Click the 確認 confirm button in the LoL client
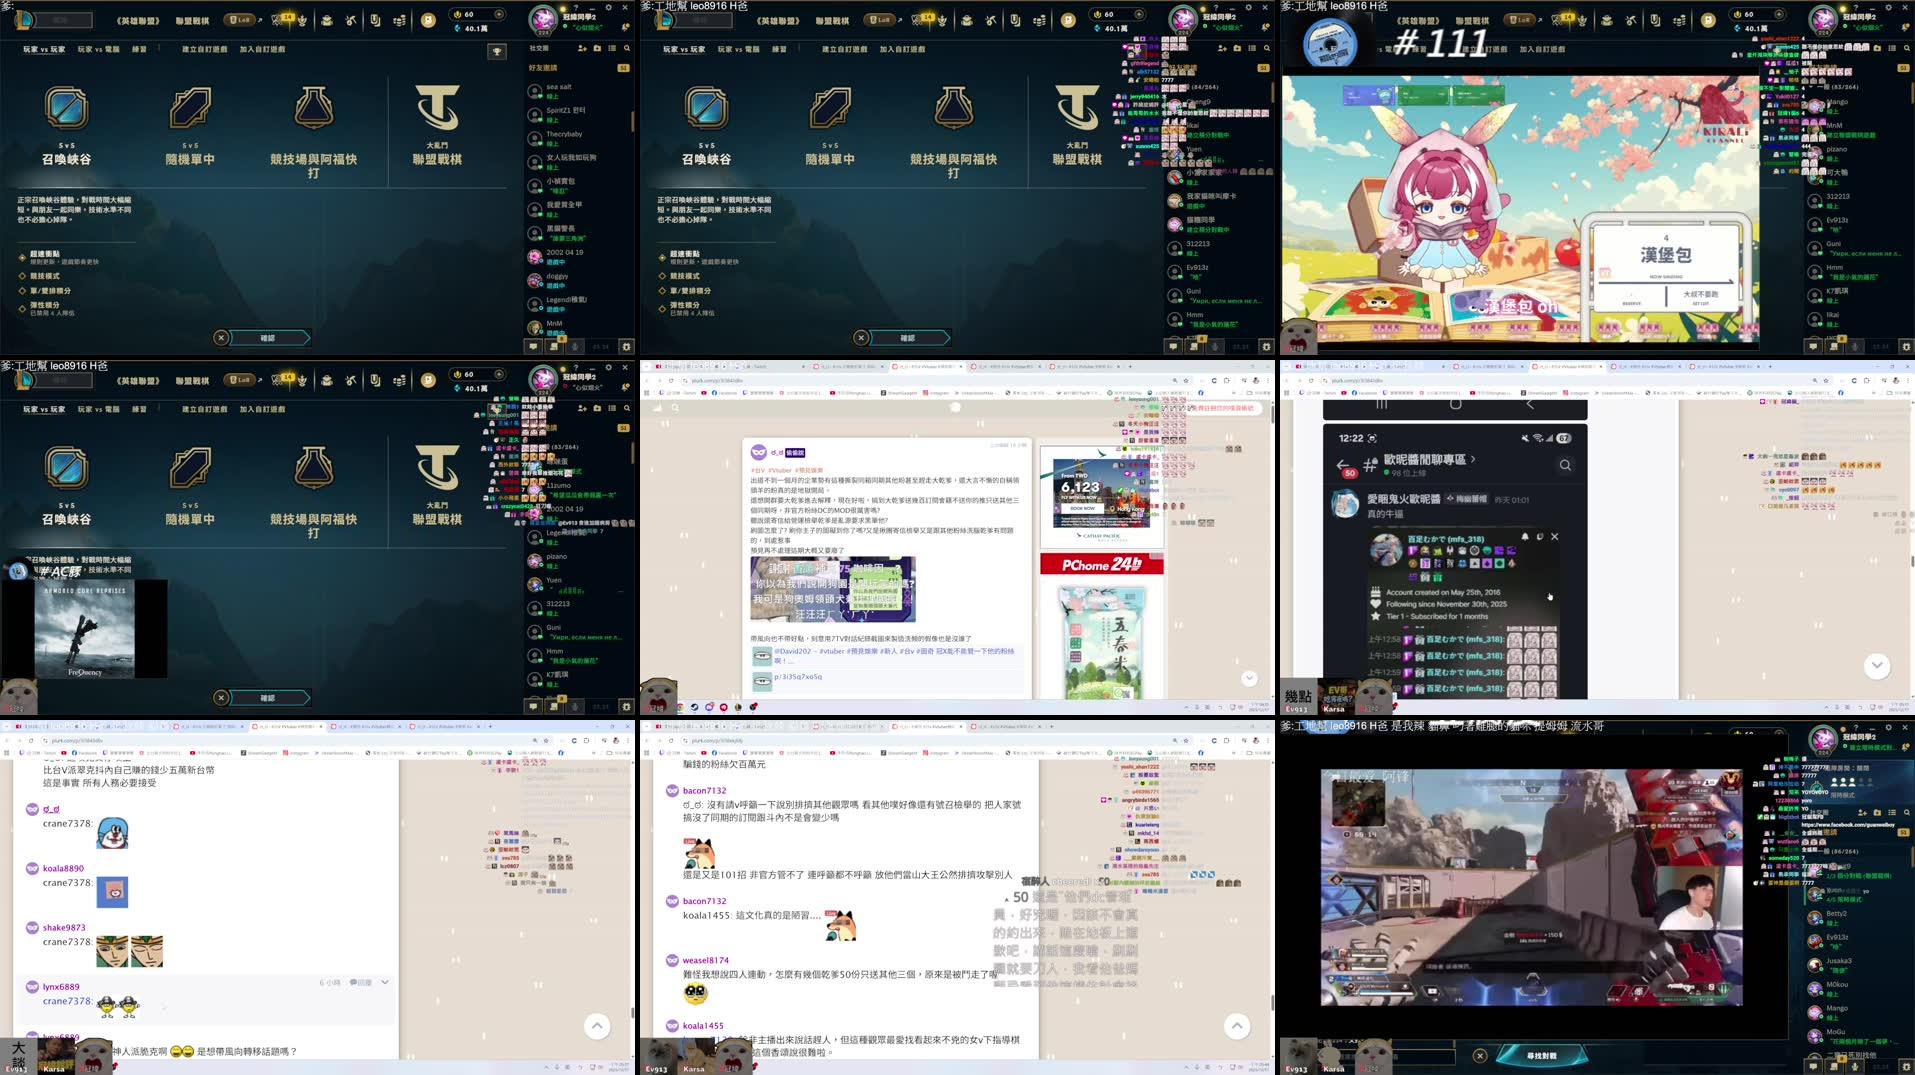Image resolution: width=1915 pixels, height=1075 pixels. coord(270,337)
